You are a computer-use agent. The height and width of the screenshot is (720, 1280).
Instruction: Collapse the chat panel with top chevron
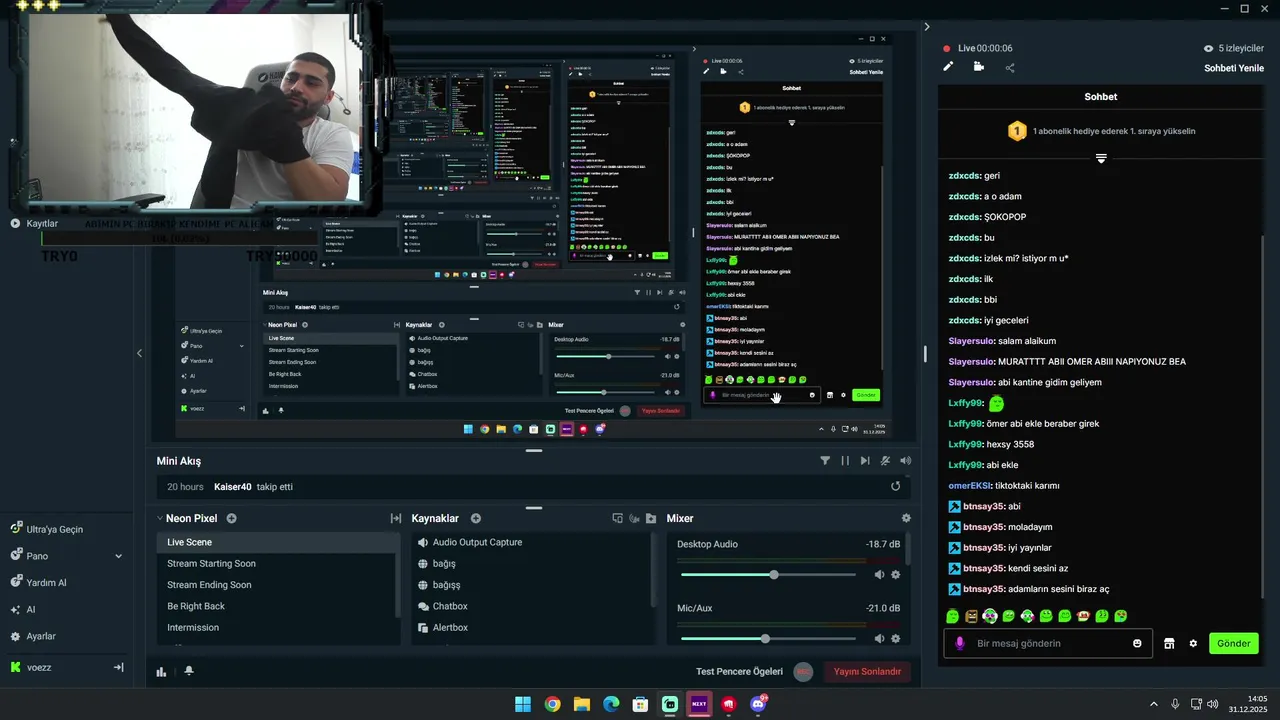927,27
